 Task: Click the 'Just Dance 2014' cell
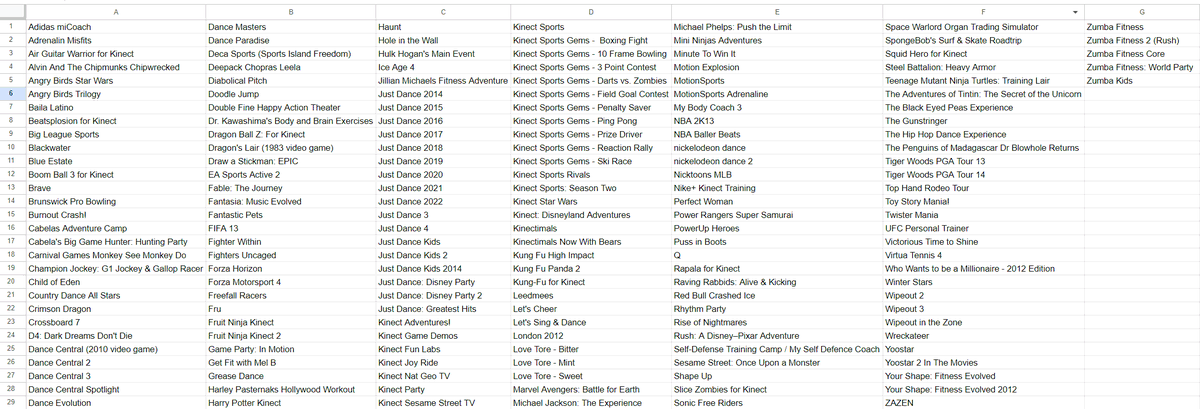coord(443,93)
